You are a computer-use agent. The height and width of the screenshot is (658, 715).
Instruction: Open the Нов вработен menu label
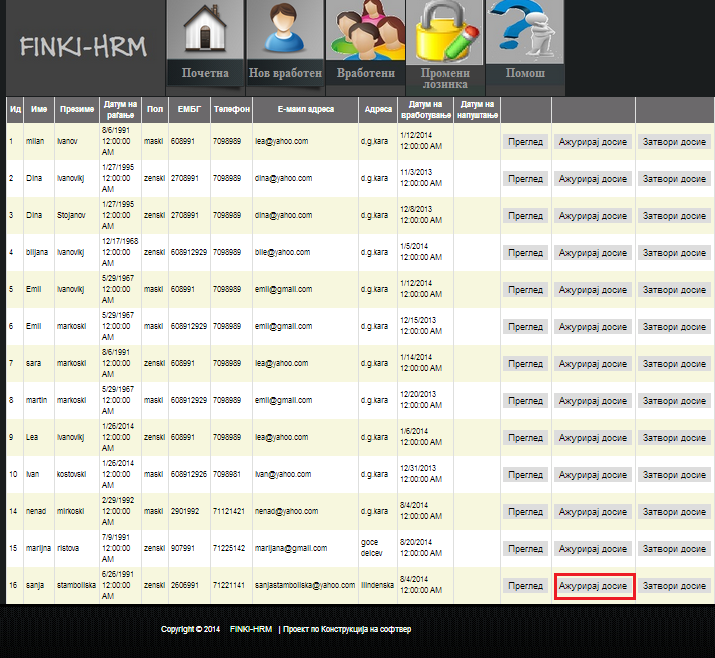pyautogui.click(x=285, y=73)
